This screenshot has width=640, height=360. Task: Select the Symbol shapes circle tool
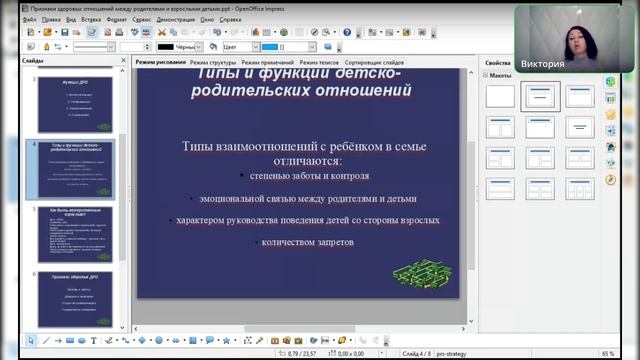[159, 340]
